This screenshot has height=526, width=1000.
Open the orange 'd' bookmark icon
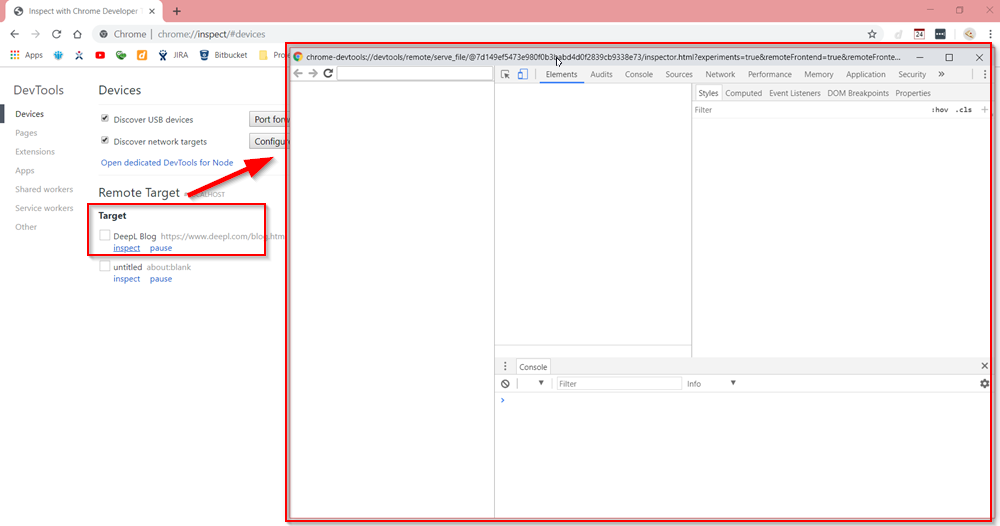(142, 55)
